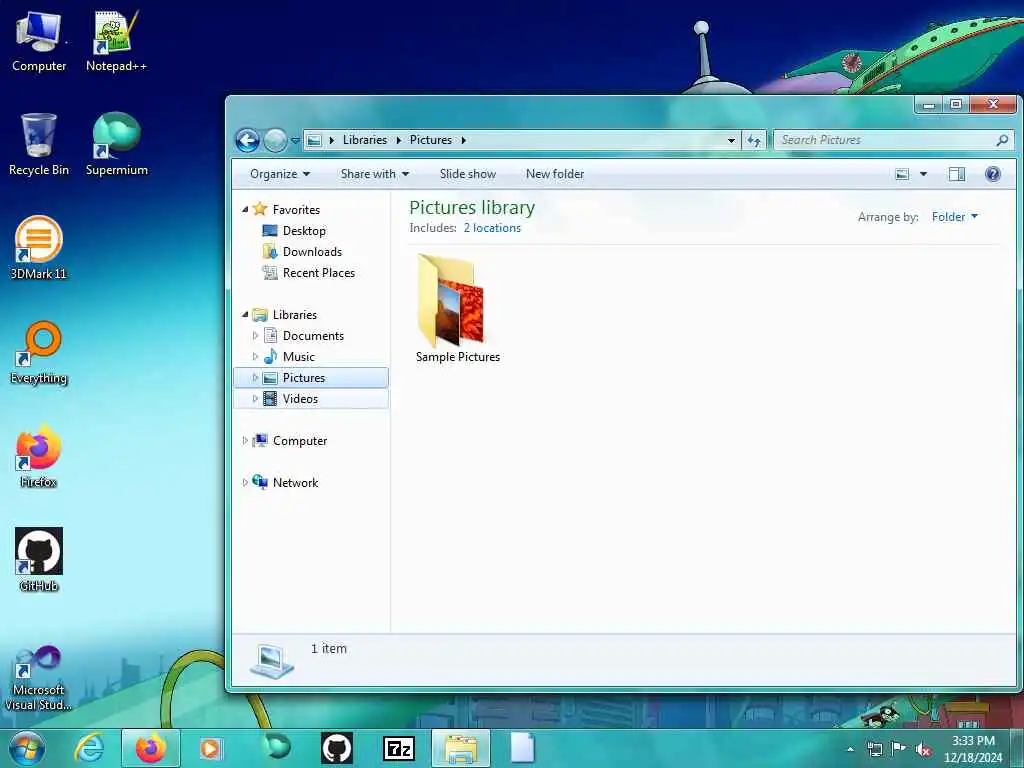
Task: Click the search magnifier icon
Action: [1002, 140]
